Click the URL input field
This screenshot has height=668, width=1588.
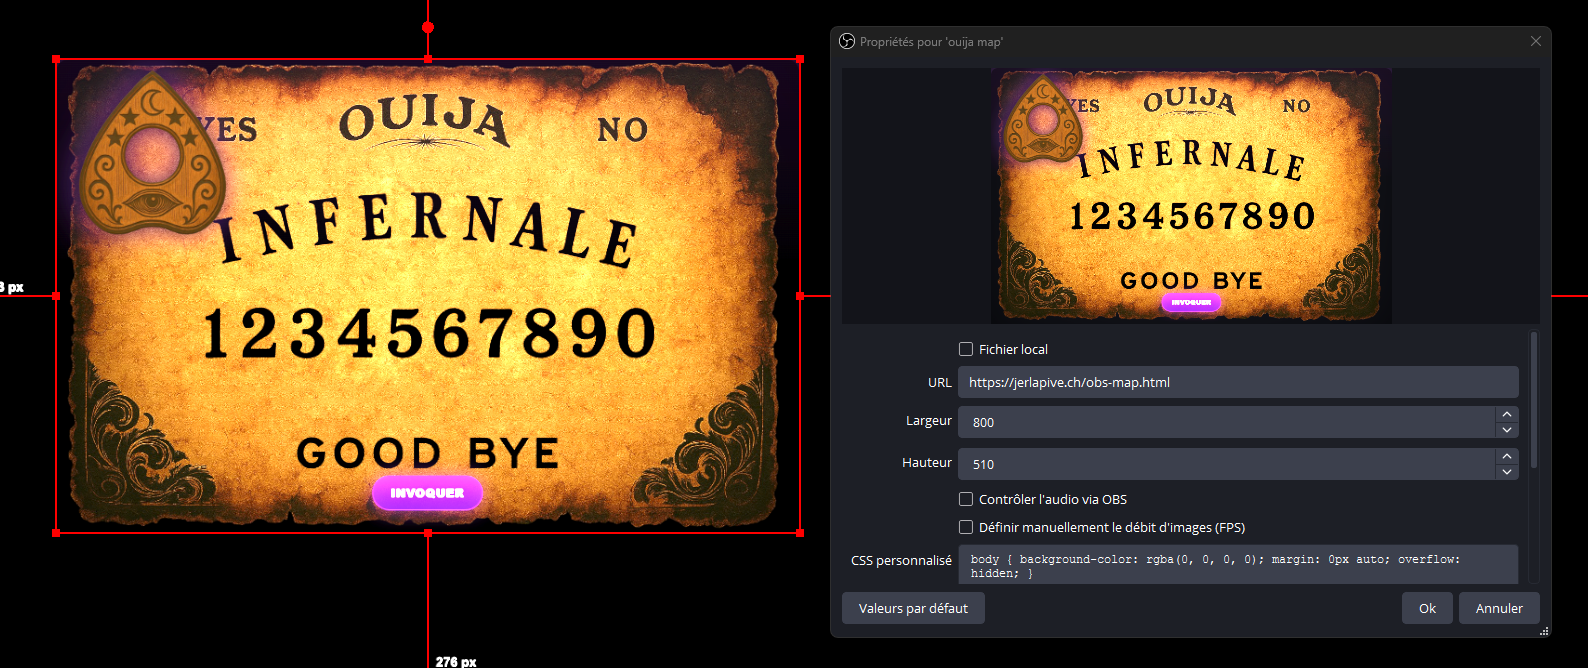[1238, 382]
